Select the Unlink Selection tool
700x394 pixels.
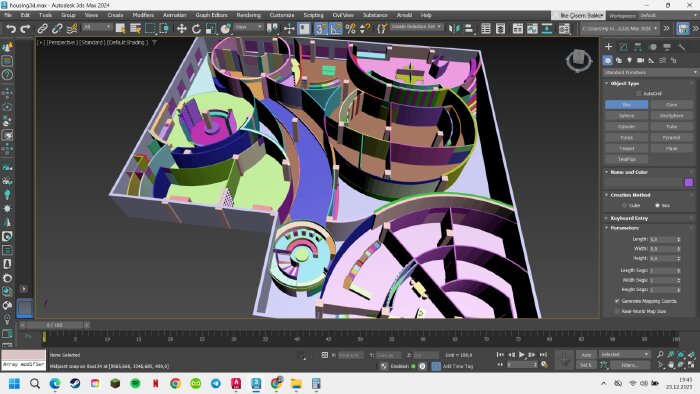pyautogui.click(x=57, y=29)
